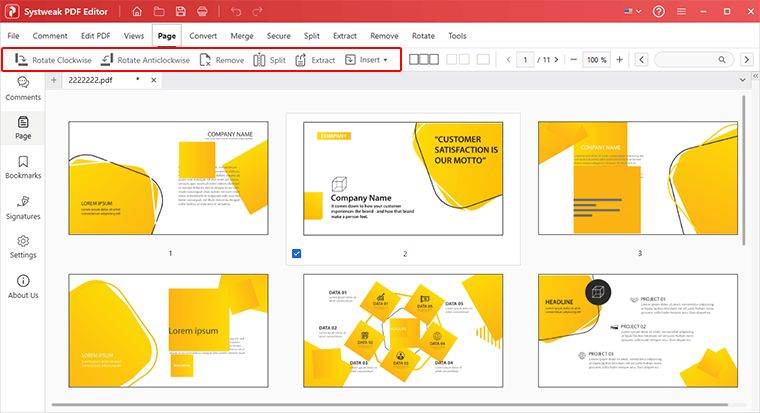This screenshot has height=413, width=760.
Task: Remove the selected page
Action: tap(222, 60)
